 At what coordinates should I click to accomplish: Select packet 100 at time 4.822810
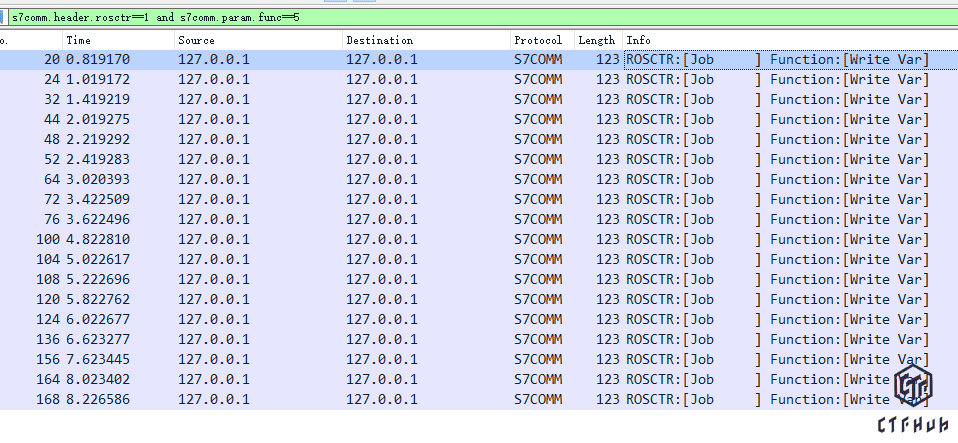pyautogui.click(x=300, y=240)
